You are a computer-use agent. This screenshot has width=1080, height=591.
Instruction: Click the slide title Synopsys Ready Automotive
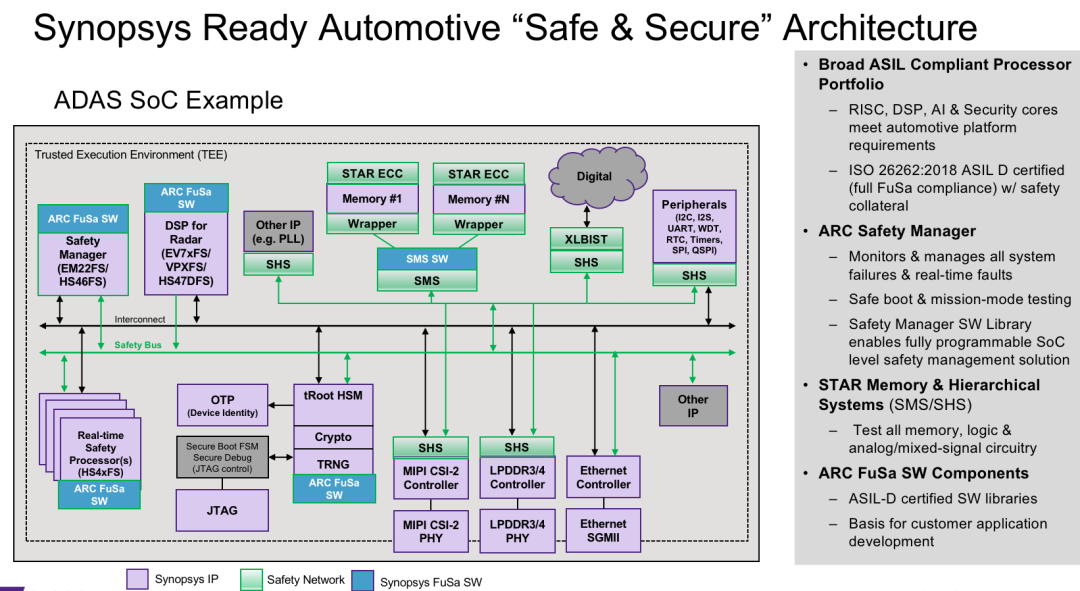tap(505, 28)
